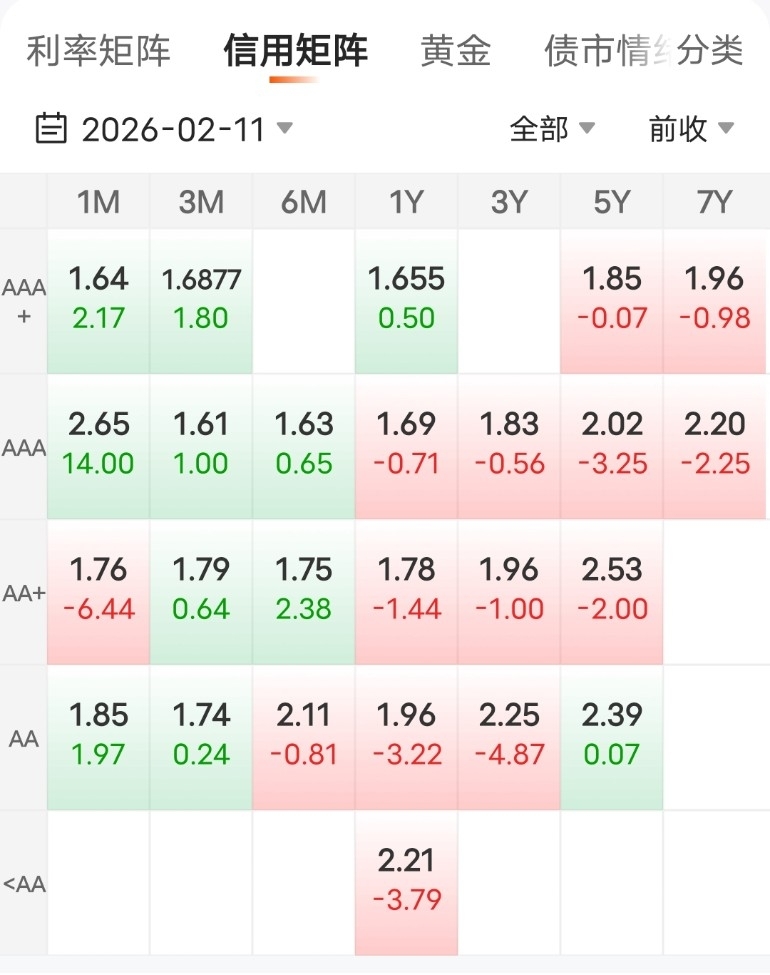Screen dimensions: 770x975
Task: Select the 信用矩阵 tab
Action: 295,51
